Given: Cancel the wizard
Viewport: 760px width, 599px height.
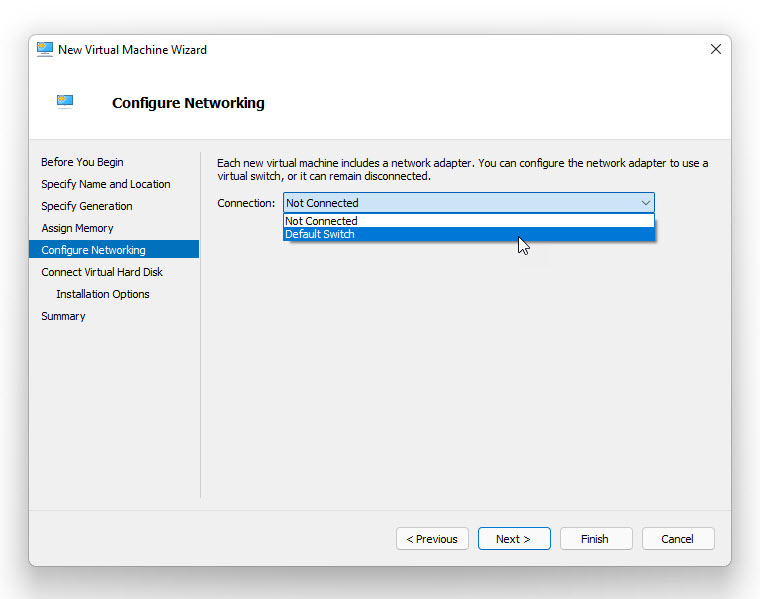Looking at the screenshot, I should click(x=678, y=539).
